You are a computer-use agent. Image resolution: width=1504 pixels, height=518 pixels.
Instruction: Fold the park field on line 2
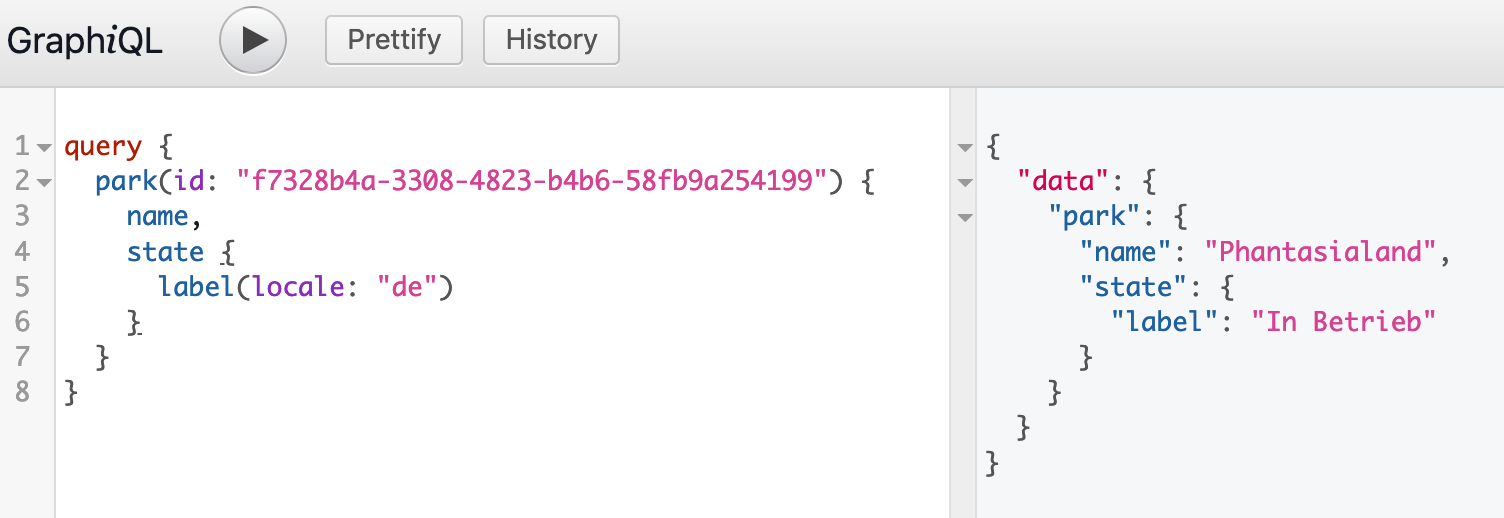coord(43,183)
